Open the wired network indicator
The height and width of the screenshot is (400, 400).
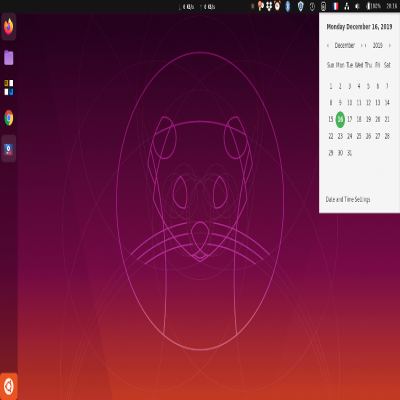(347, 6)
